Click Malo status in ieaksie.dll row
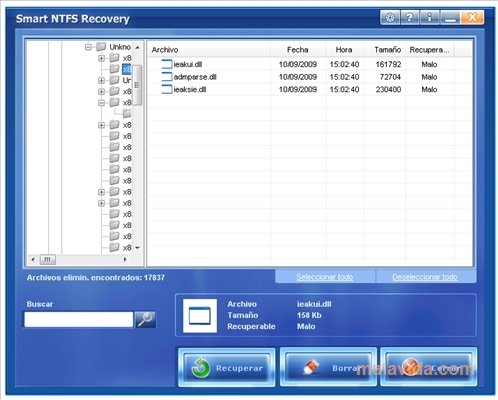498x400 pixels. [429, 89]
